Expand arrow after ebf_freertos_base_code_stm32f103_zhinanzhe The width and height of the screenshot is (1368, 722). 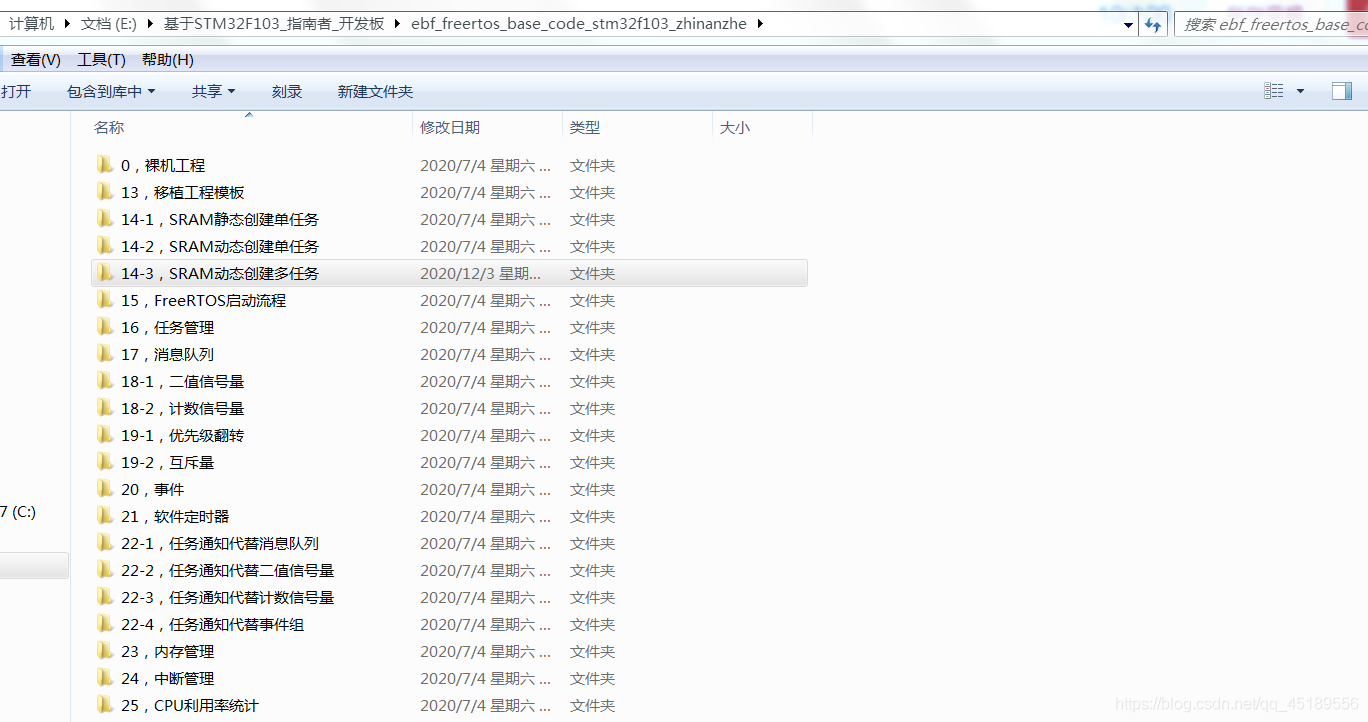click(x=760, y=24)
